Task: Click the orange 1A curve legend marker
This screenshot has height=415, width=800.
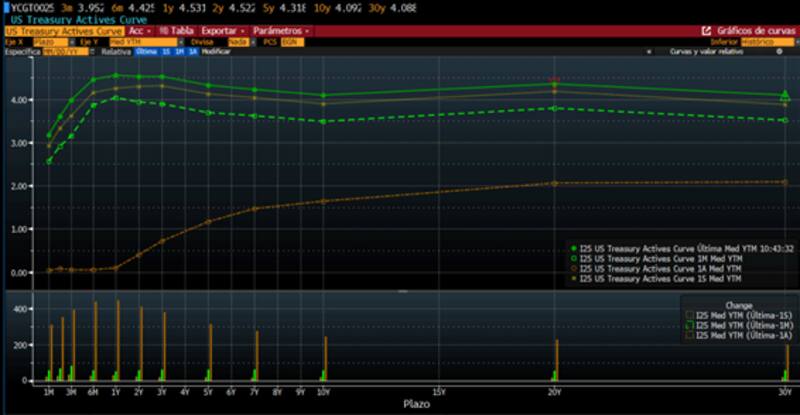Action: (x=574, y=268)
